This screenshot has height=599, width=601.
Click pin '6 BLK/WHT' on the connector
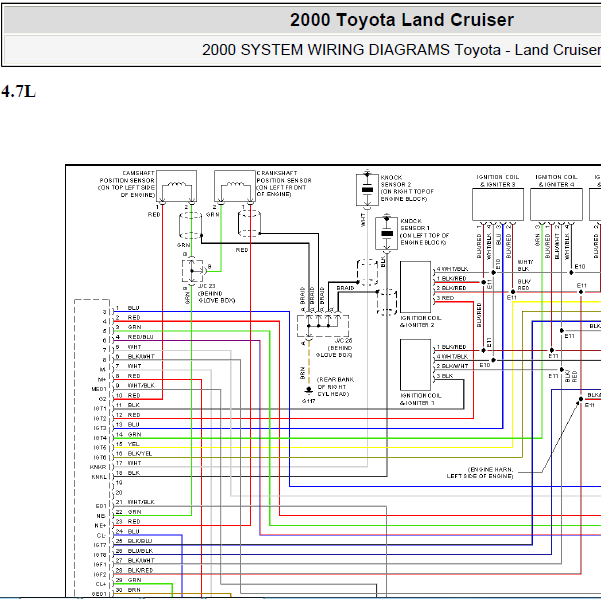click(x=135, y=356)
